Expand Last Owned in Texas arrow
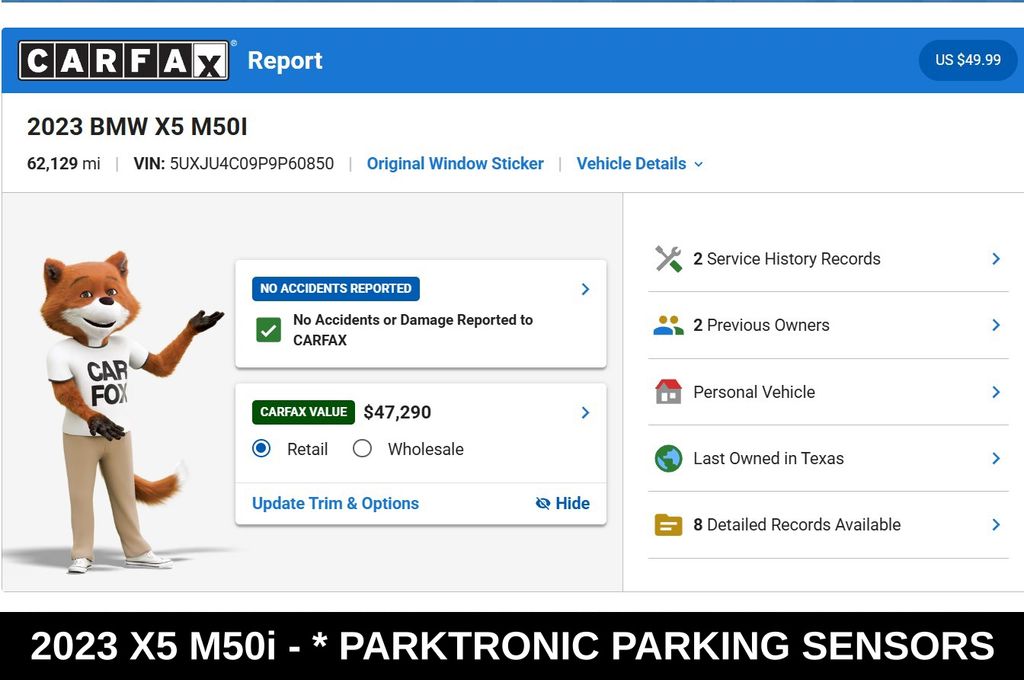Screen dimensions: 1024x680 pyautogui.click(x=996, y=459)
